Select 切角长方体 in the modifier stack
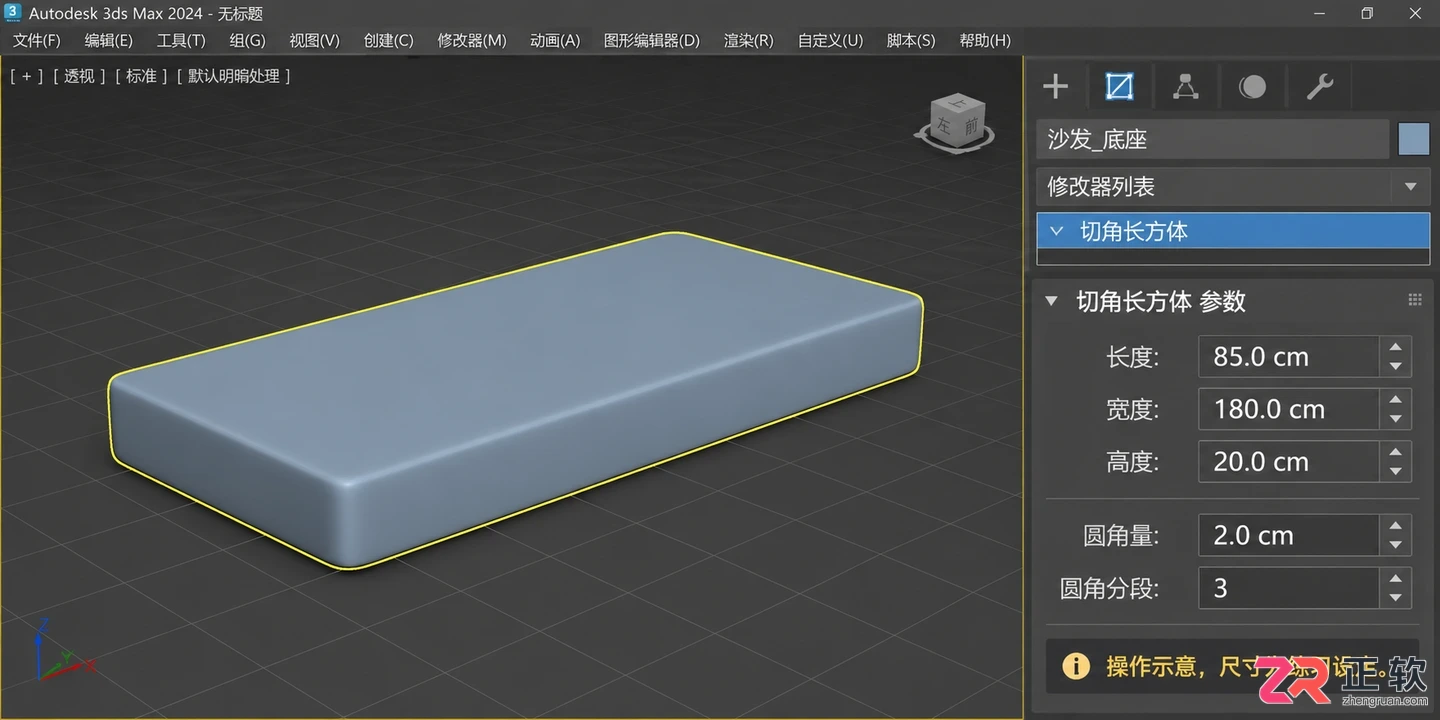This screenshot has height=720, width=1440. click(x=1233, y=231)
